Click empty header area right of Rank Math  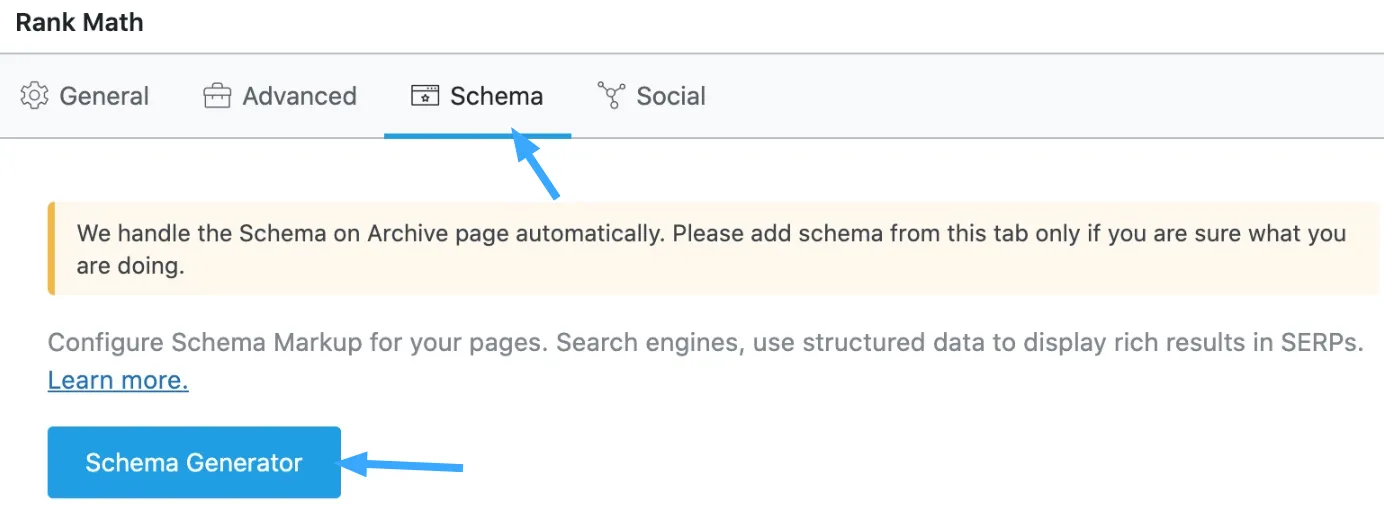[x=700, y=23]
